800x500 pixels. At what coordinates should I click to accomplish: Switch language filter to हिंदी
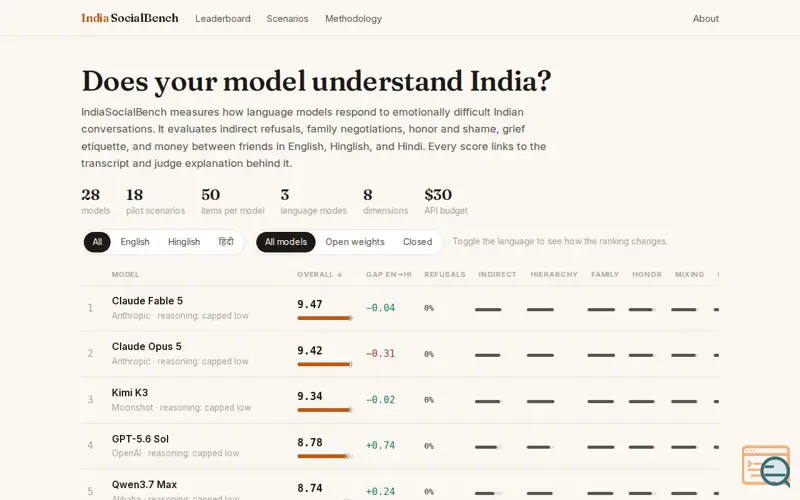(226, 242)
